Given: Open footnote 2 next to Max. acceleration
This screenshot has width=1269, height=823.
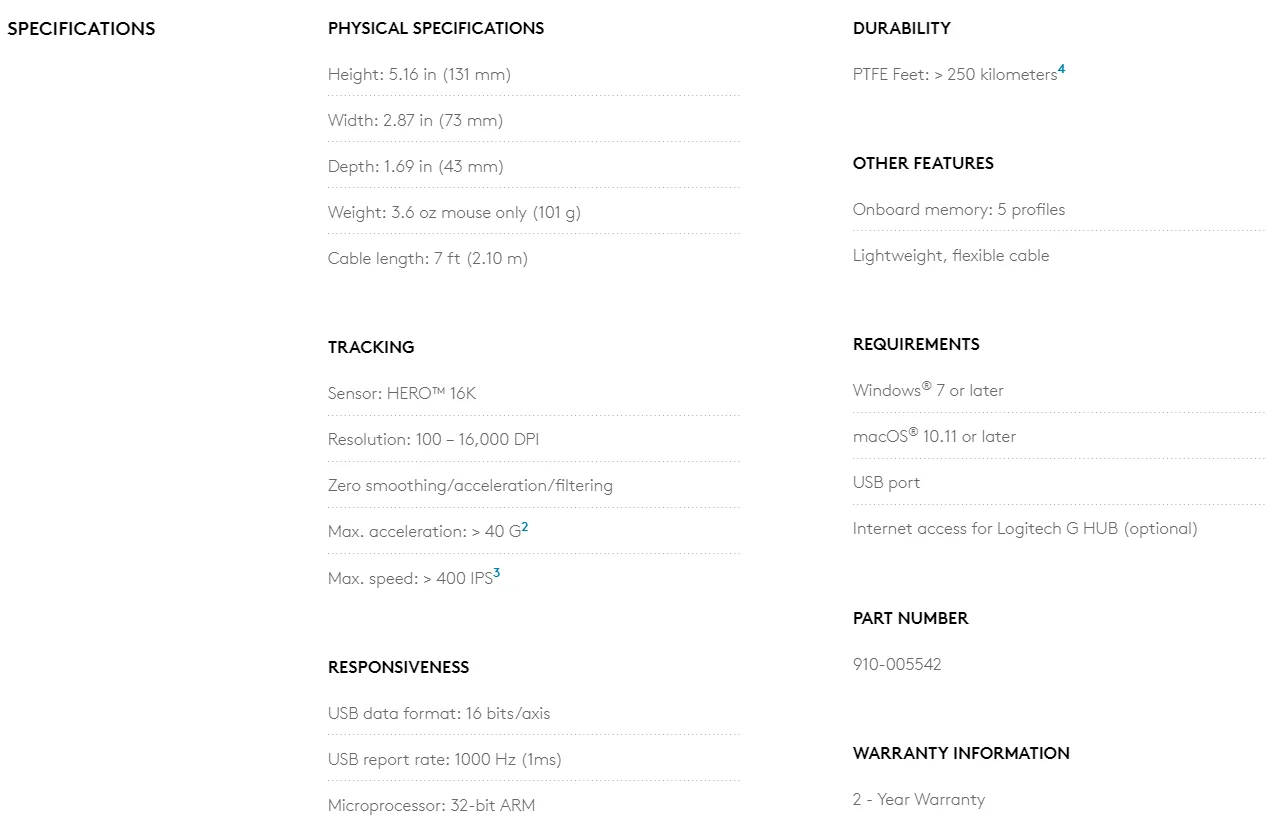Looking at the screenshot, I should click(525, 526).
